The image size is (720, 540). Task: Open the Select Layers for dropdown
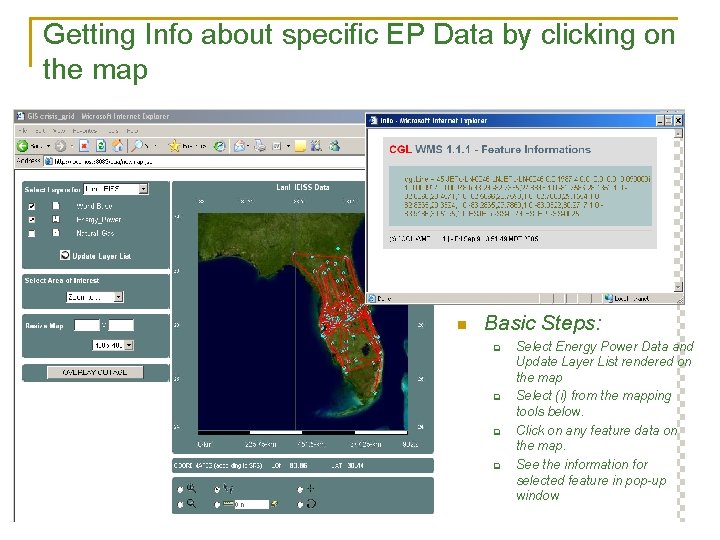click(116, 189)
